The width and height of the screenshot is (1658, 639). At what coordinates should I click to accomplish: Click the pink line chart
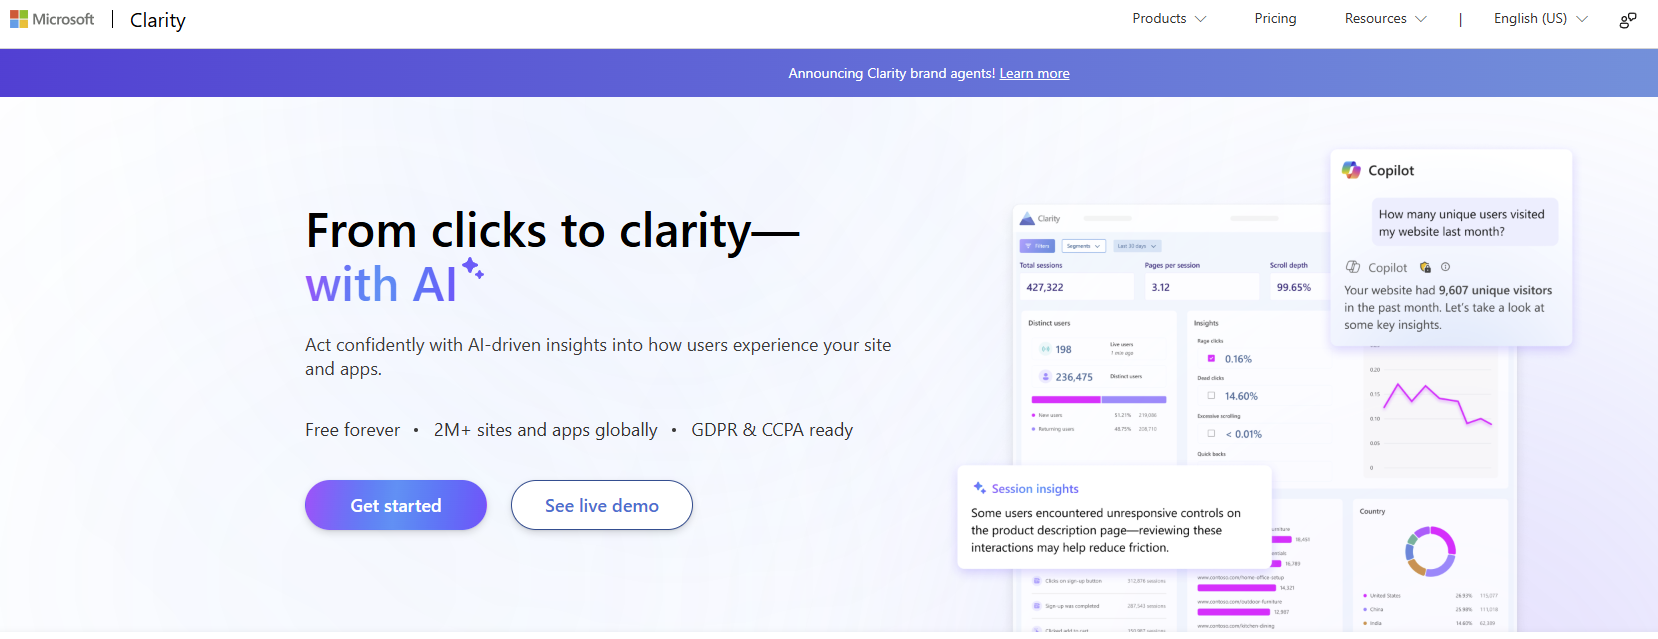click(1438, 403)
